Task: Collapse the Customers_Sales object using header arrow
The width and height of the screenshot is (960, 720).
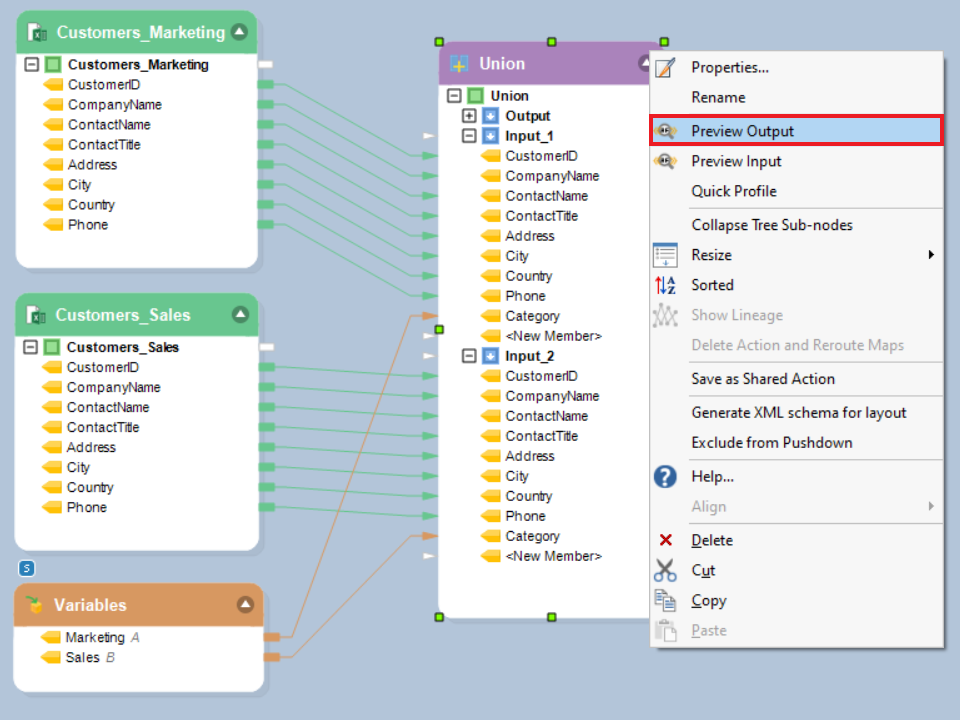Action: coord(240,314)
